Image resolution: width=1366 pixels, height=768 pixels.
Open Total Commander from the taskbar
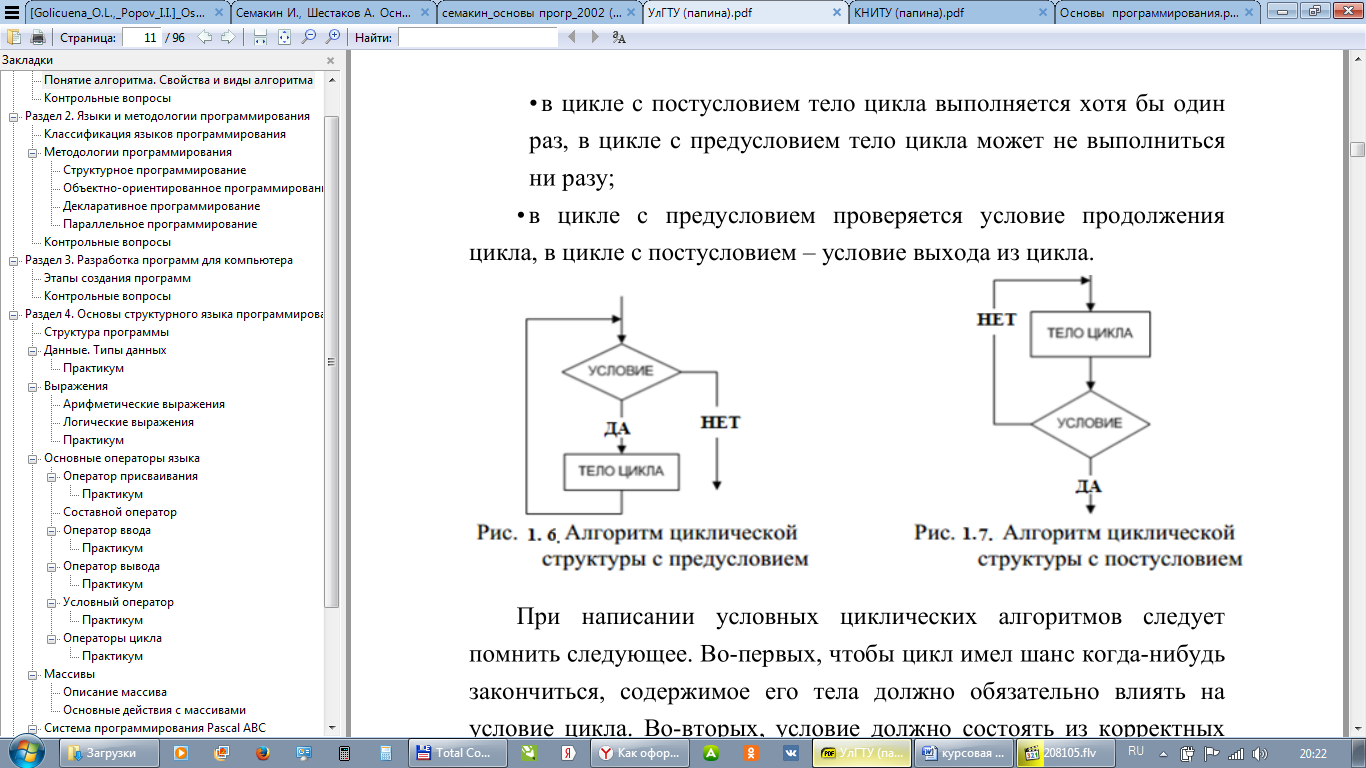coord(453,753)
